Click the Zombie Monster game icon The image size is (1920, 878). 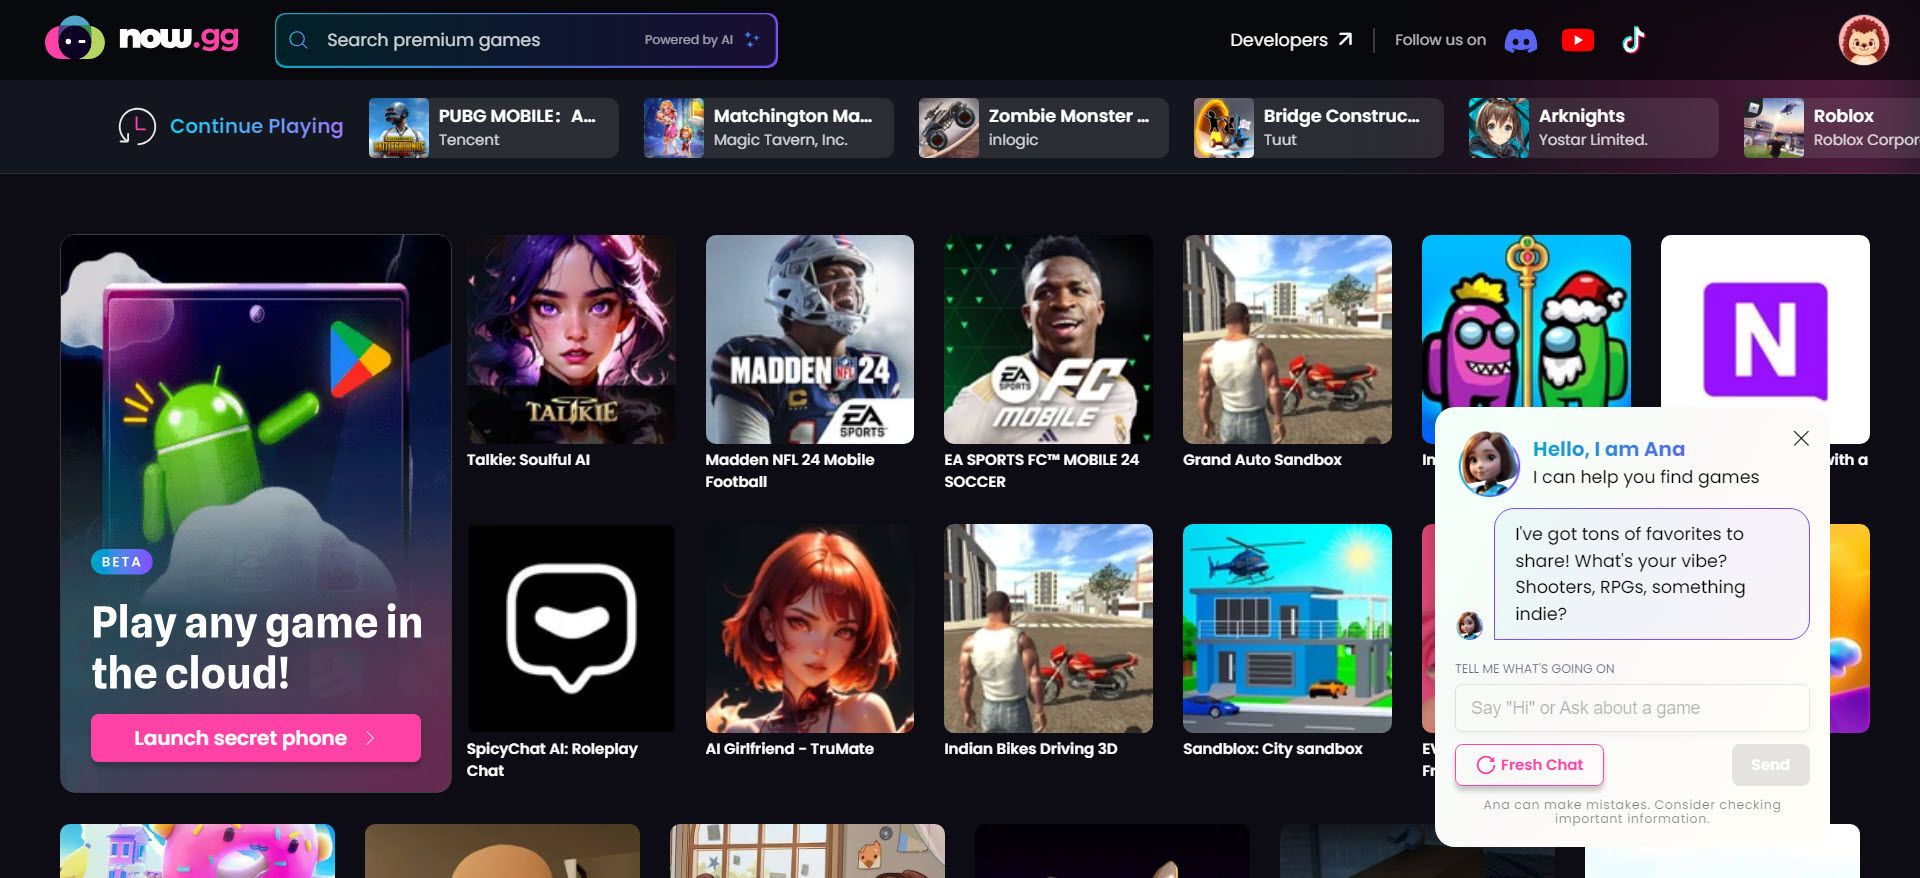pyautogui.click(x=949, y=128)
